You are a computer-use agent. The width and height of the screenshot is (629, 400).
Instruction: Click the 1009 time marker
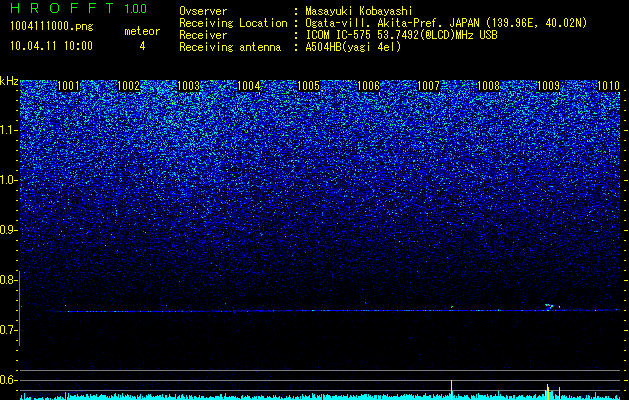(x=548, y=85)
